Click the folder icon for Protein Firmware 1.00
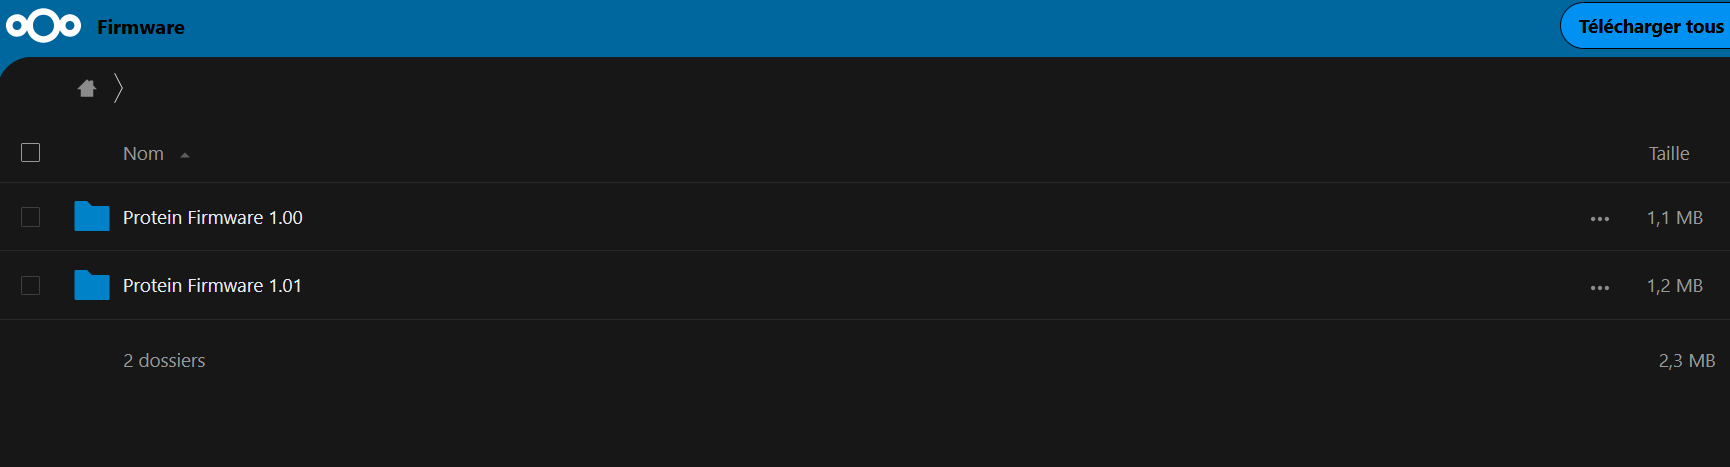1730x467 pixels. (92, 217)
